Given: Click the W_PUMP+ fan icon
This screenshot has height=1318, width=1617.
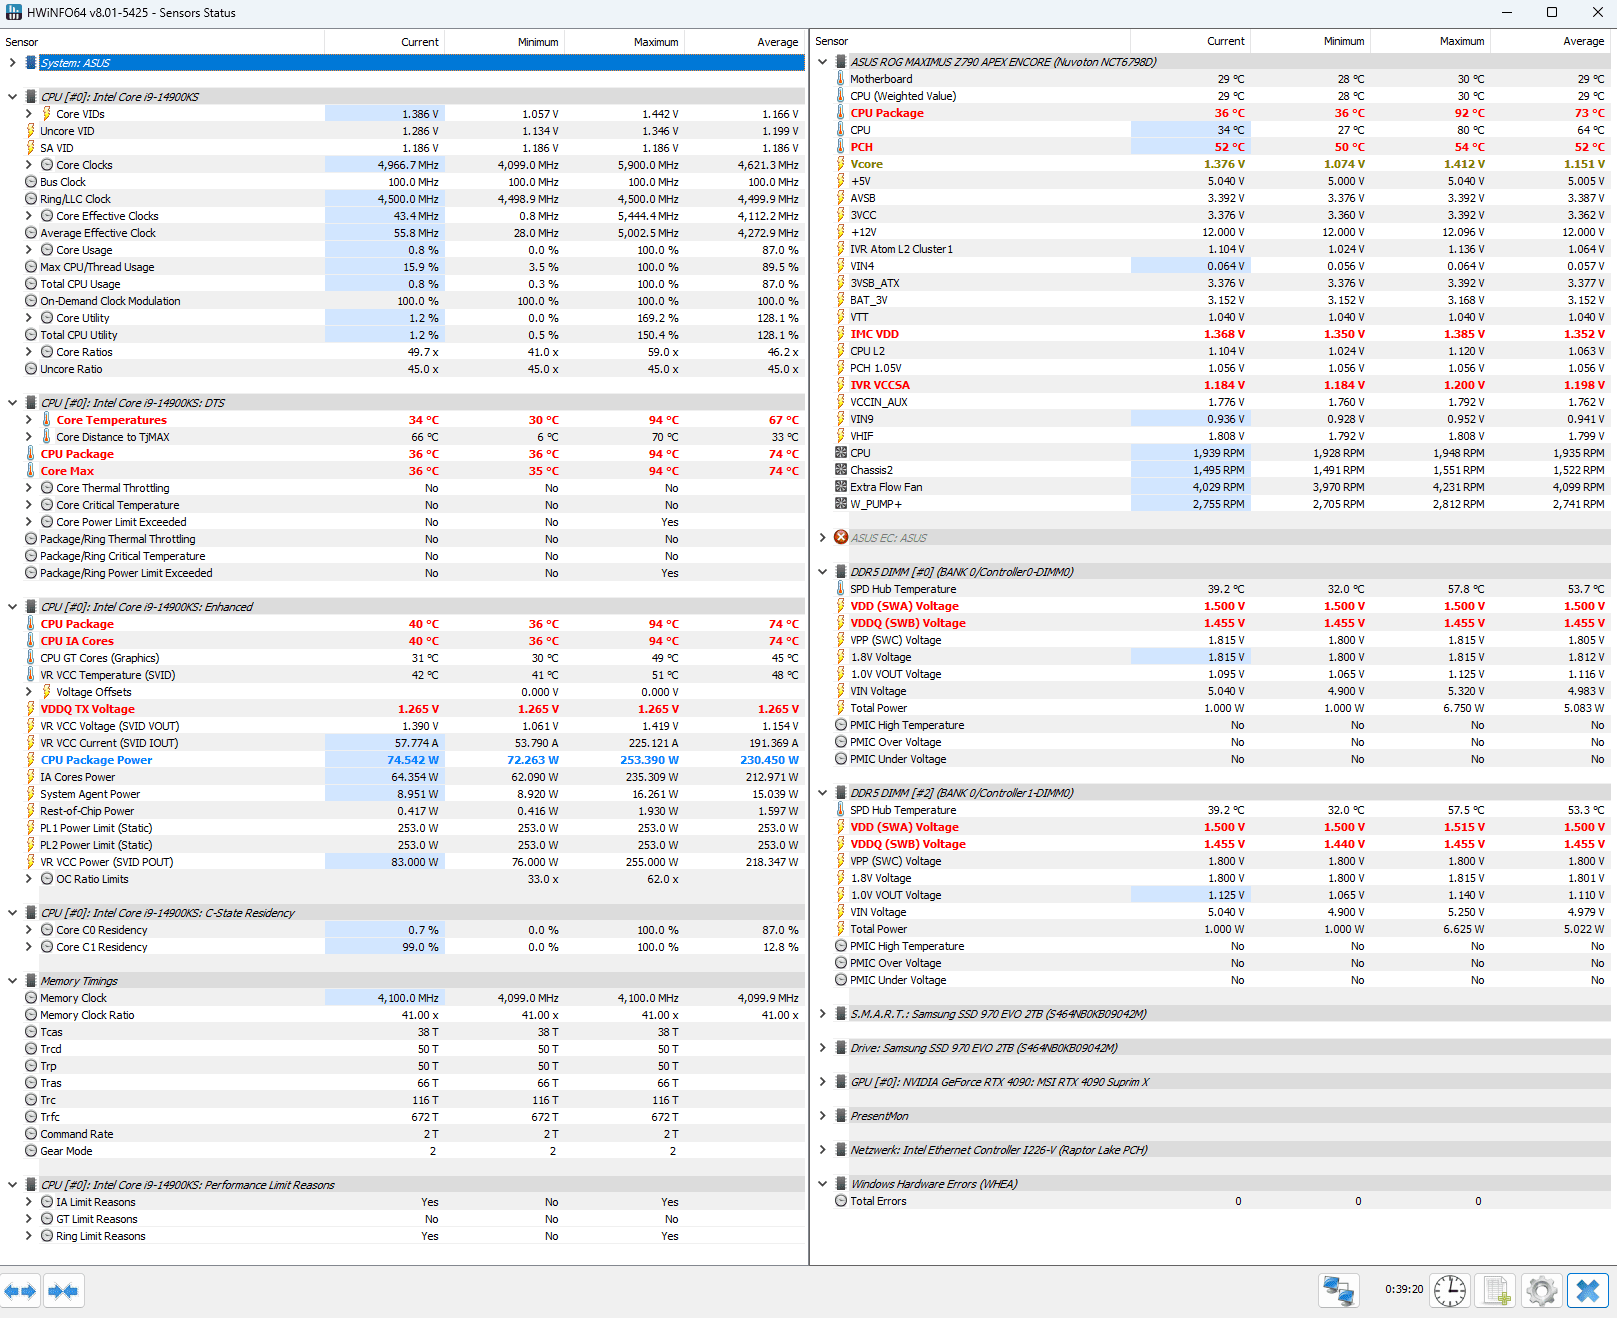Looking at the screenshot, I should (x=841, y=504).
